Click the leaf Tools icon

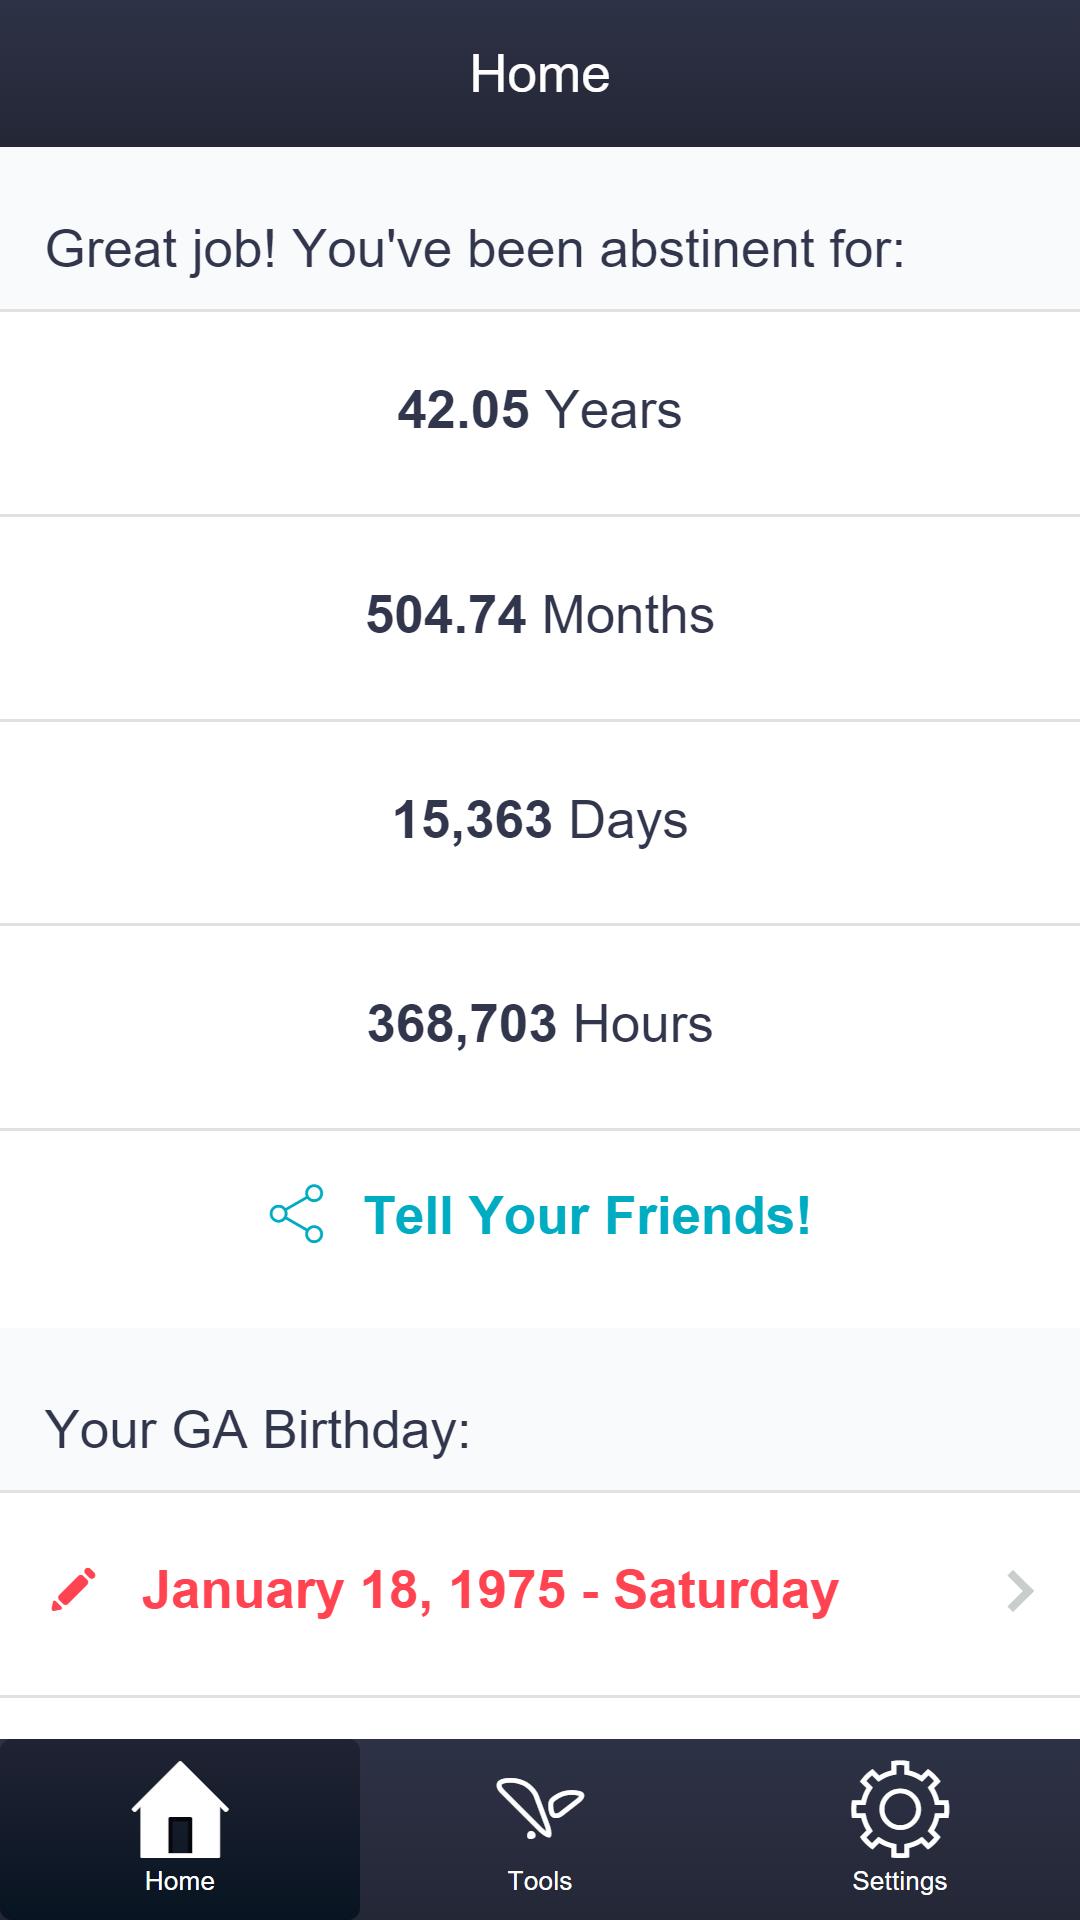click(540, 1808)
